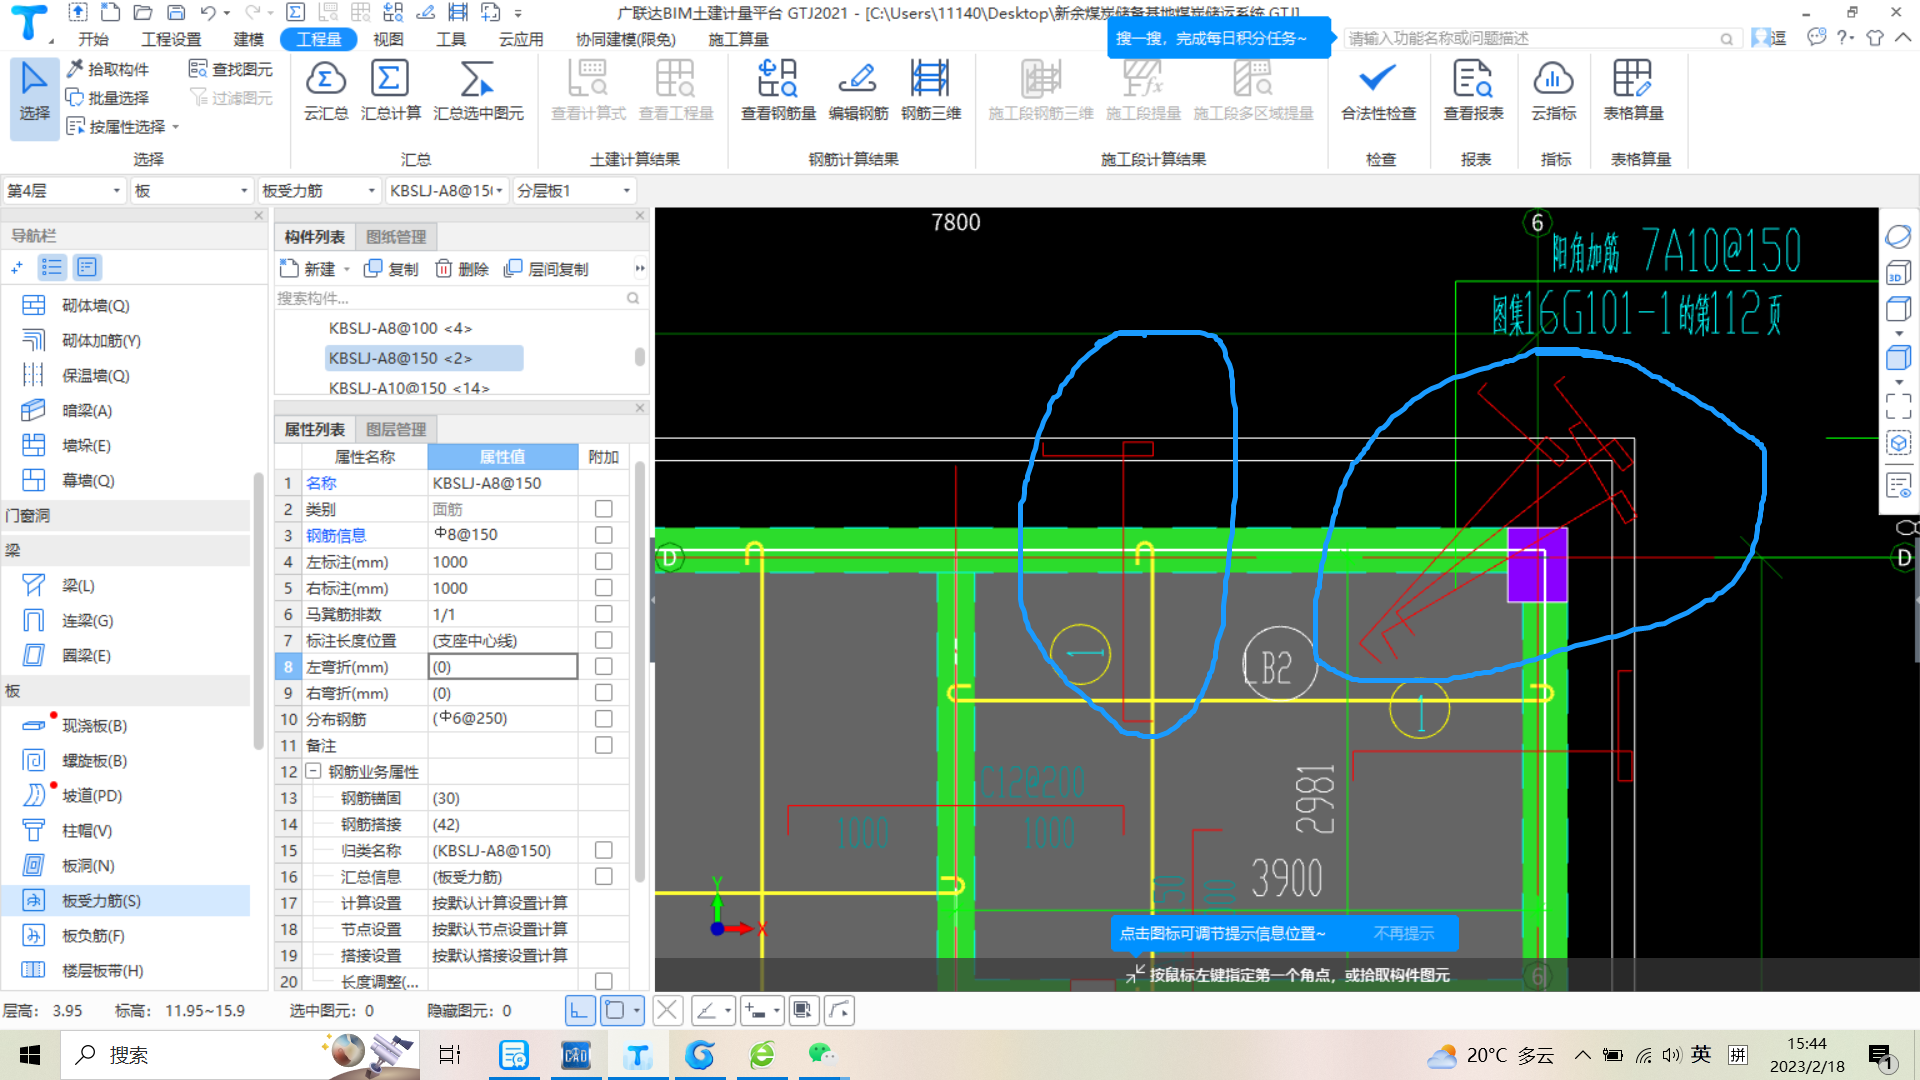
Task: Select 螺旋板(B) in navigation panel
Action: pos(94,760)
